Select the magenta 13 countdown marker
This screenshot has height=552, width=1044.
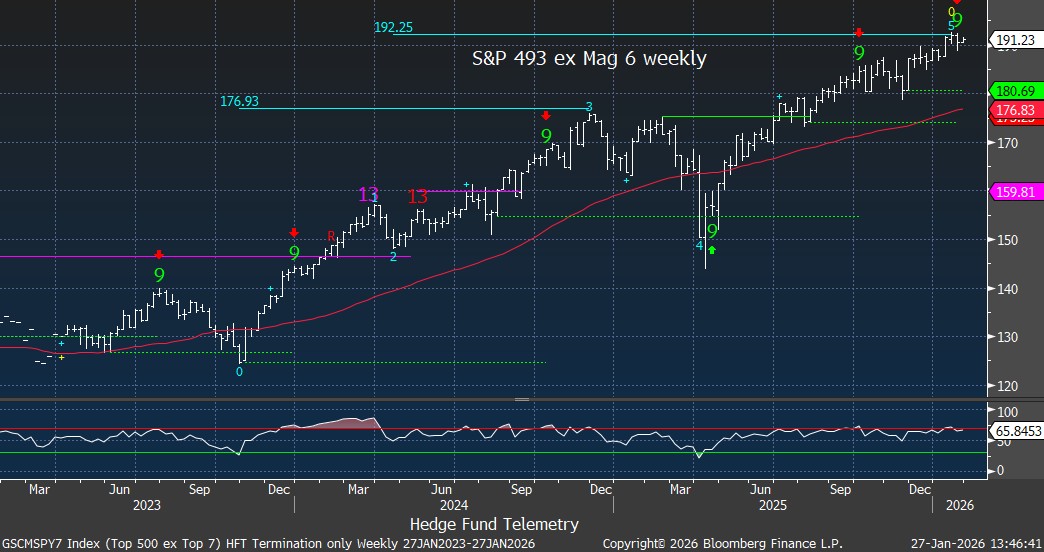tap(369, 195)
